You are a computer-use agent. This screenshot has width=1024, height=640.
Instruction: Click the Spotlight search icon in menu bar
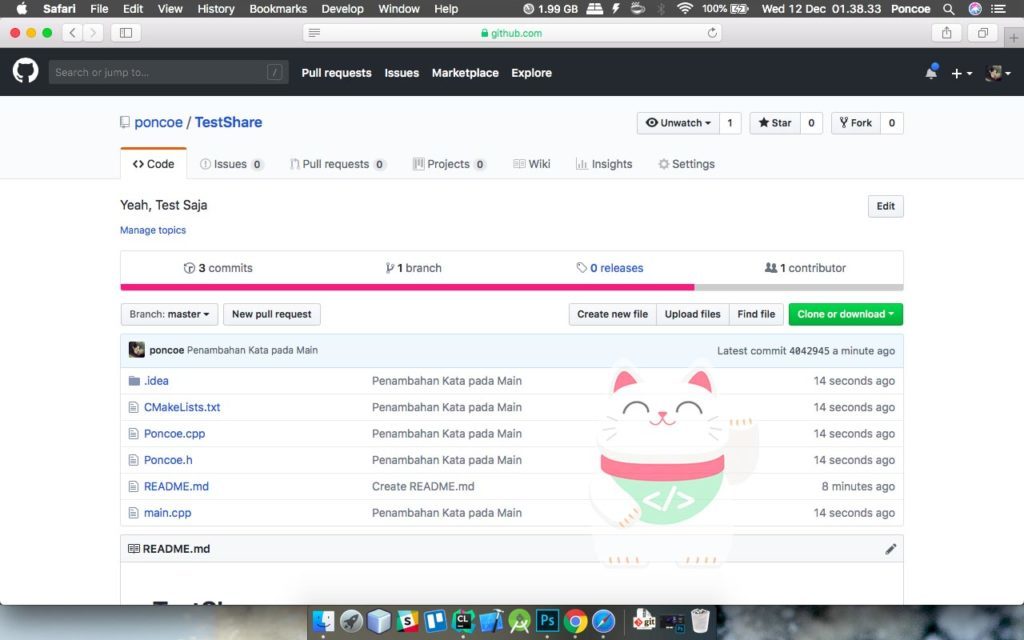(948, 9)
